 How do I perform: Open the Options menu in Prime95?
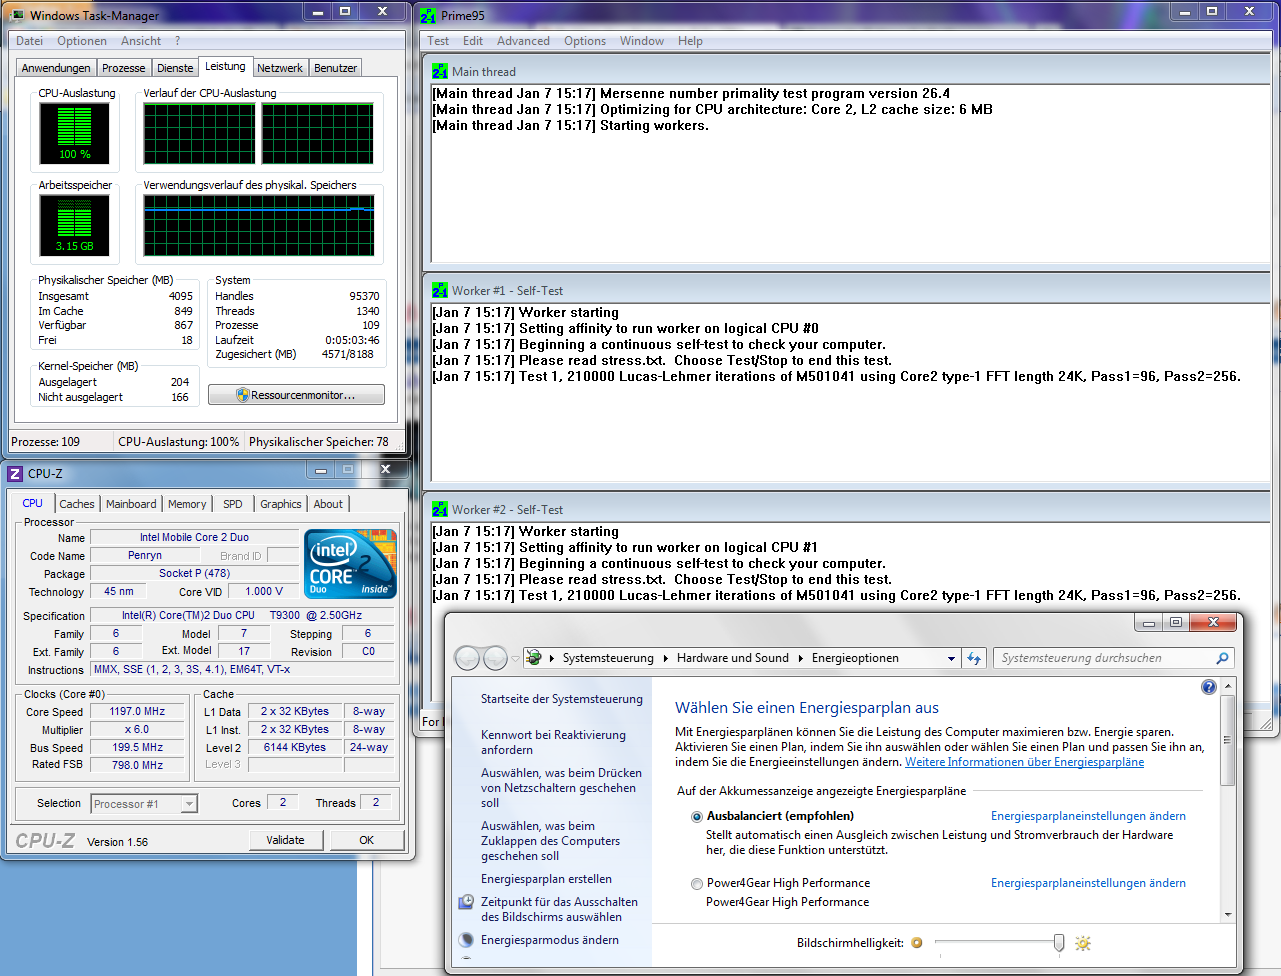[x=585, y=41]
